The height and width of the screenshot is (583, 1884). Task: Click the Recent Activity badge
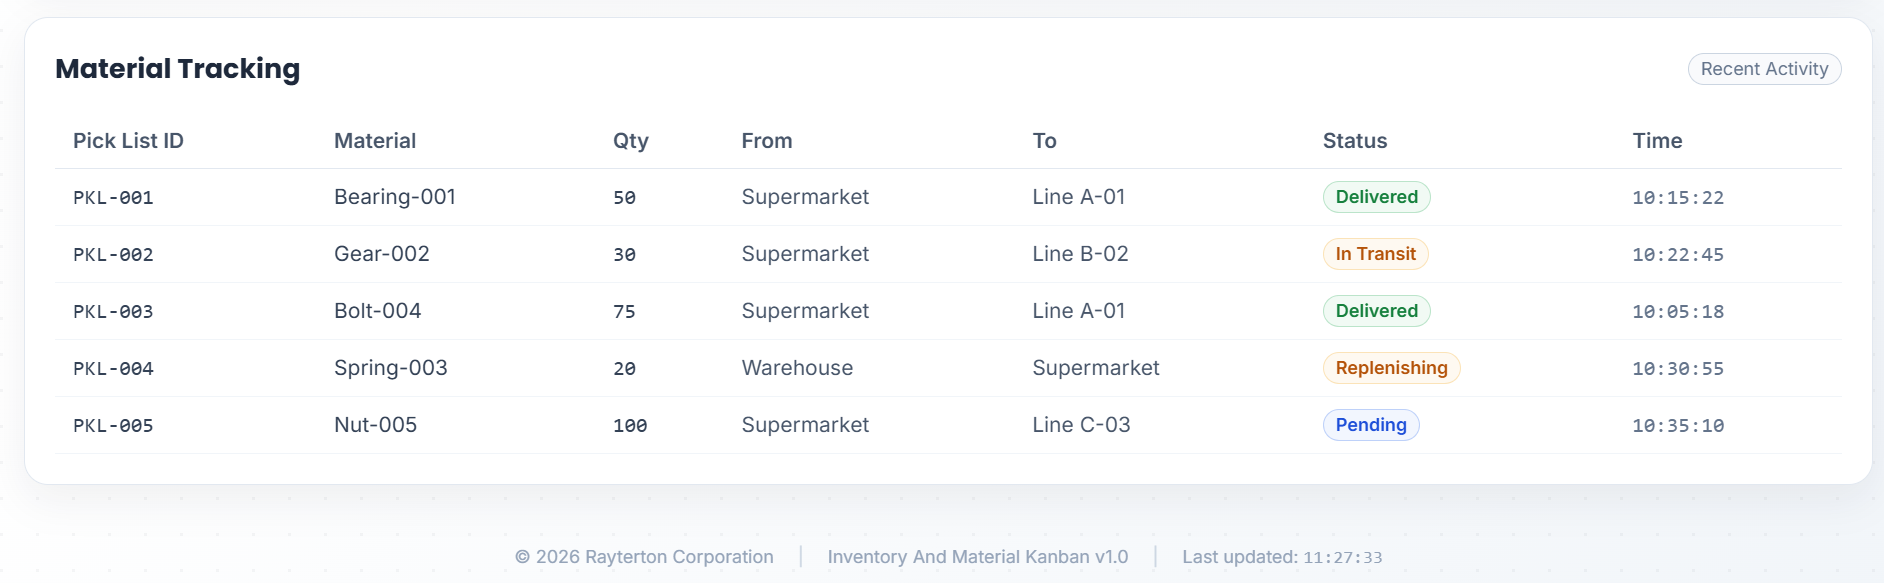1764,69
